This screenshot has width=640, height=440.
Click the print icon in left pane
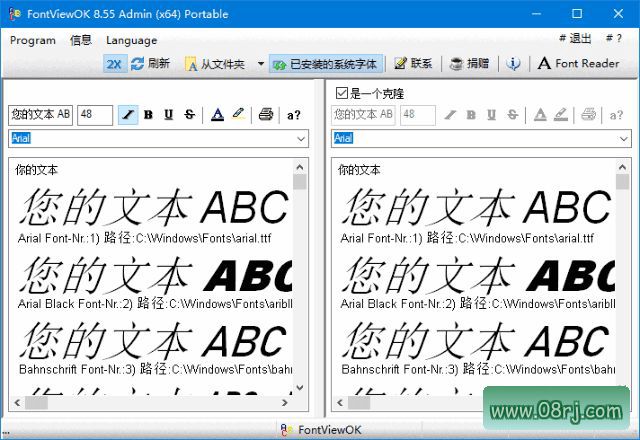coord(266,115)
